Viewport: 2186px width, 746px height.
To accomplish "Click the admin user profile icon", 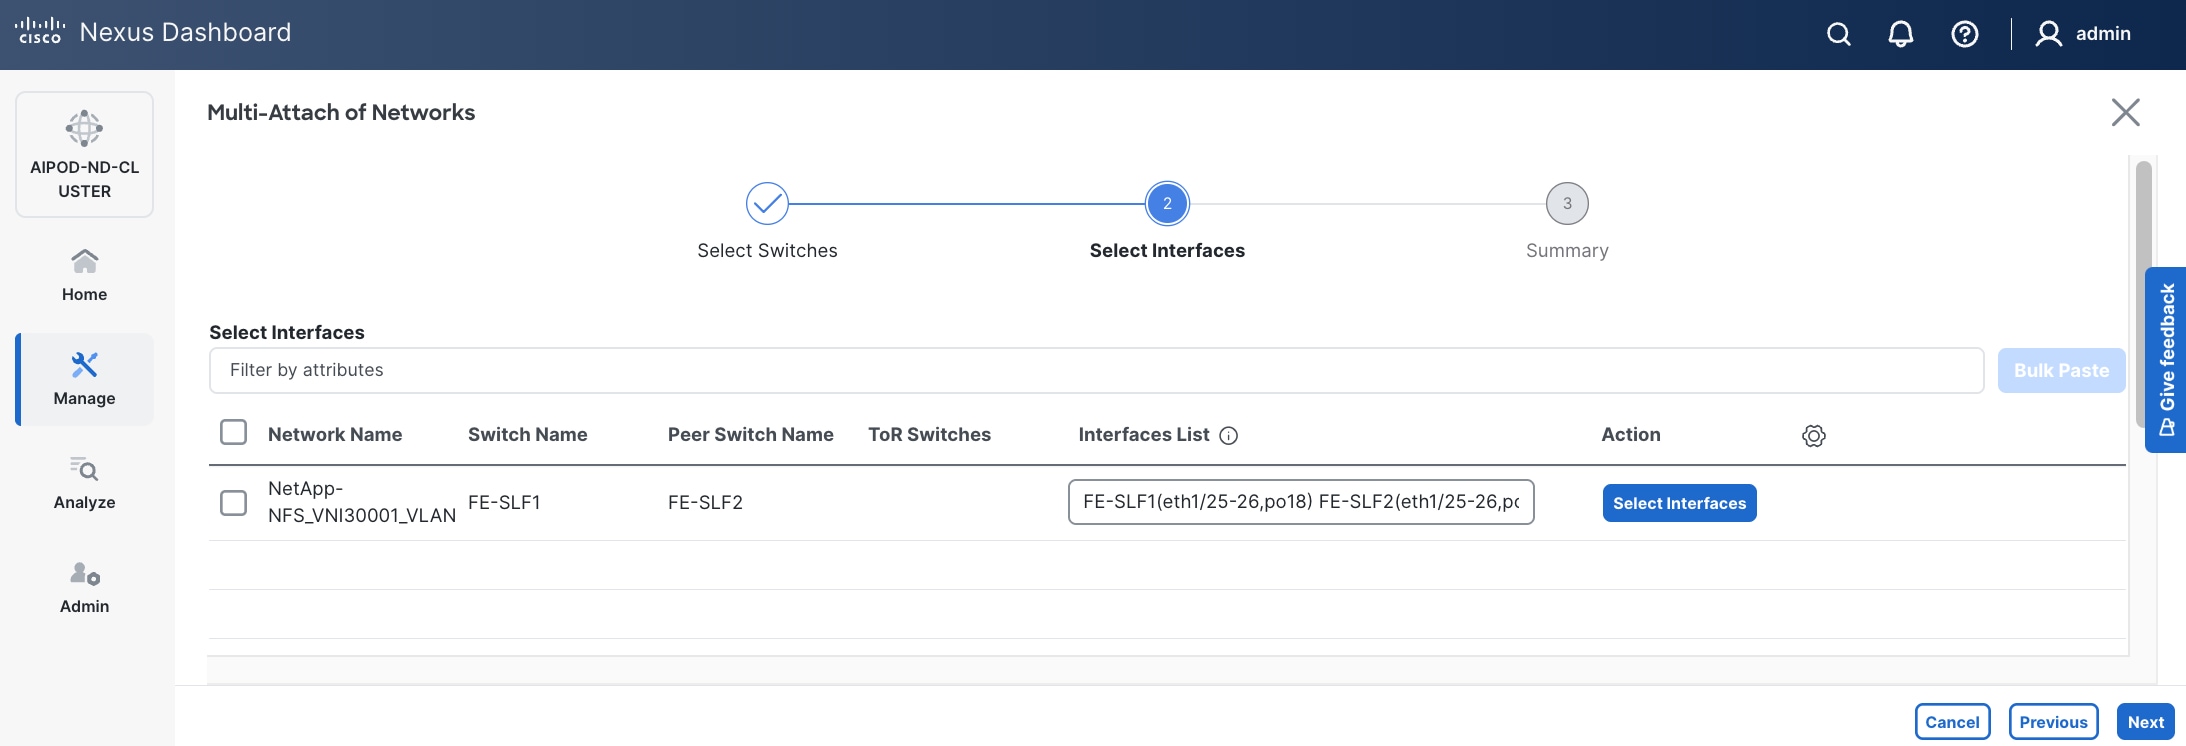I will coord(2048,34).
